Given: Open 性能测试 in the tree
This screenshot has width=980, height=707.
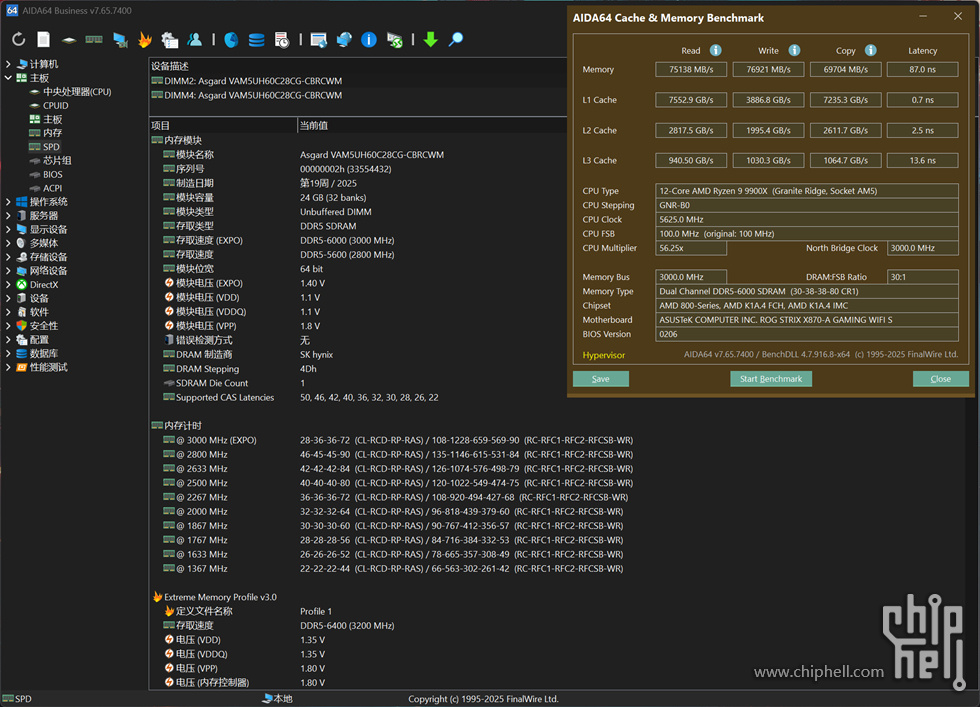Looking at the screenshot, I should point(48,367).
